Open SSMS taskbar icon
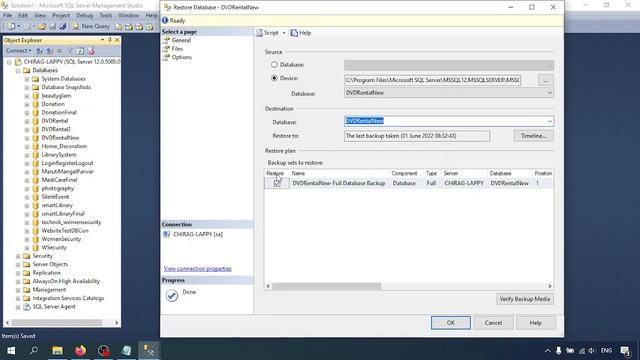Image resolution: width=640 pixels, height=360 pixels. click(149, 350)
